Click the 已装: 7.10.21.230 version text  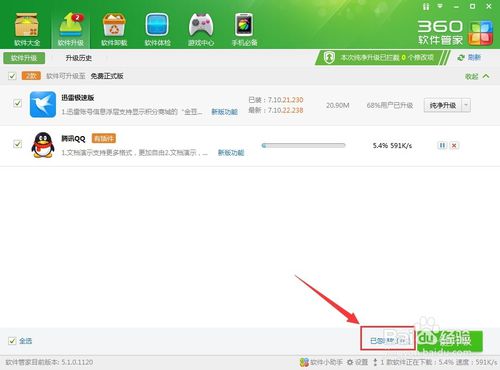(x=276, y=100)
